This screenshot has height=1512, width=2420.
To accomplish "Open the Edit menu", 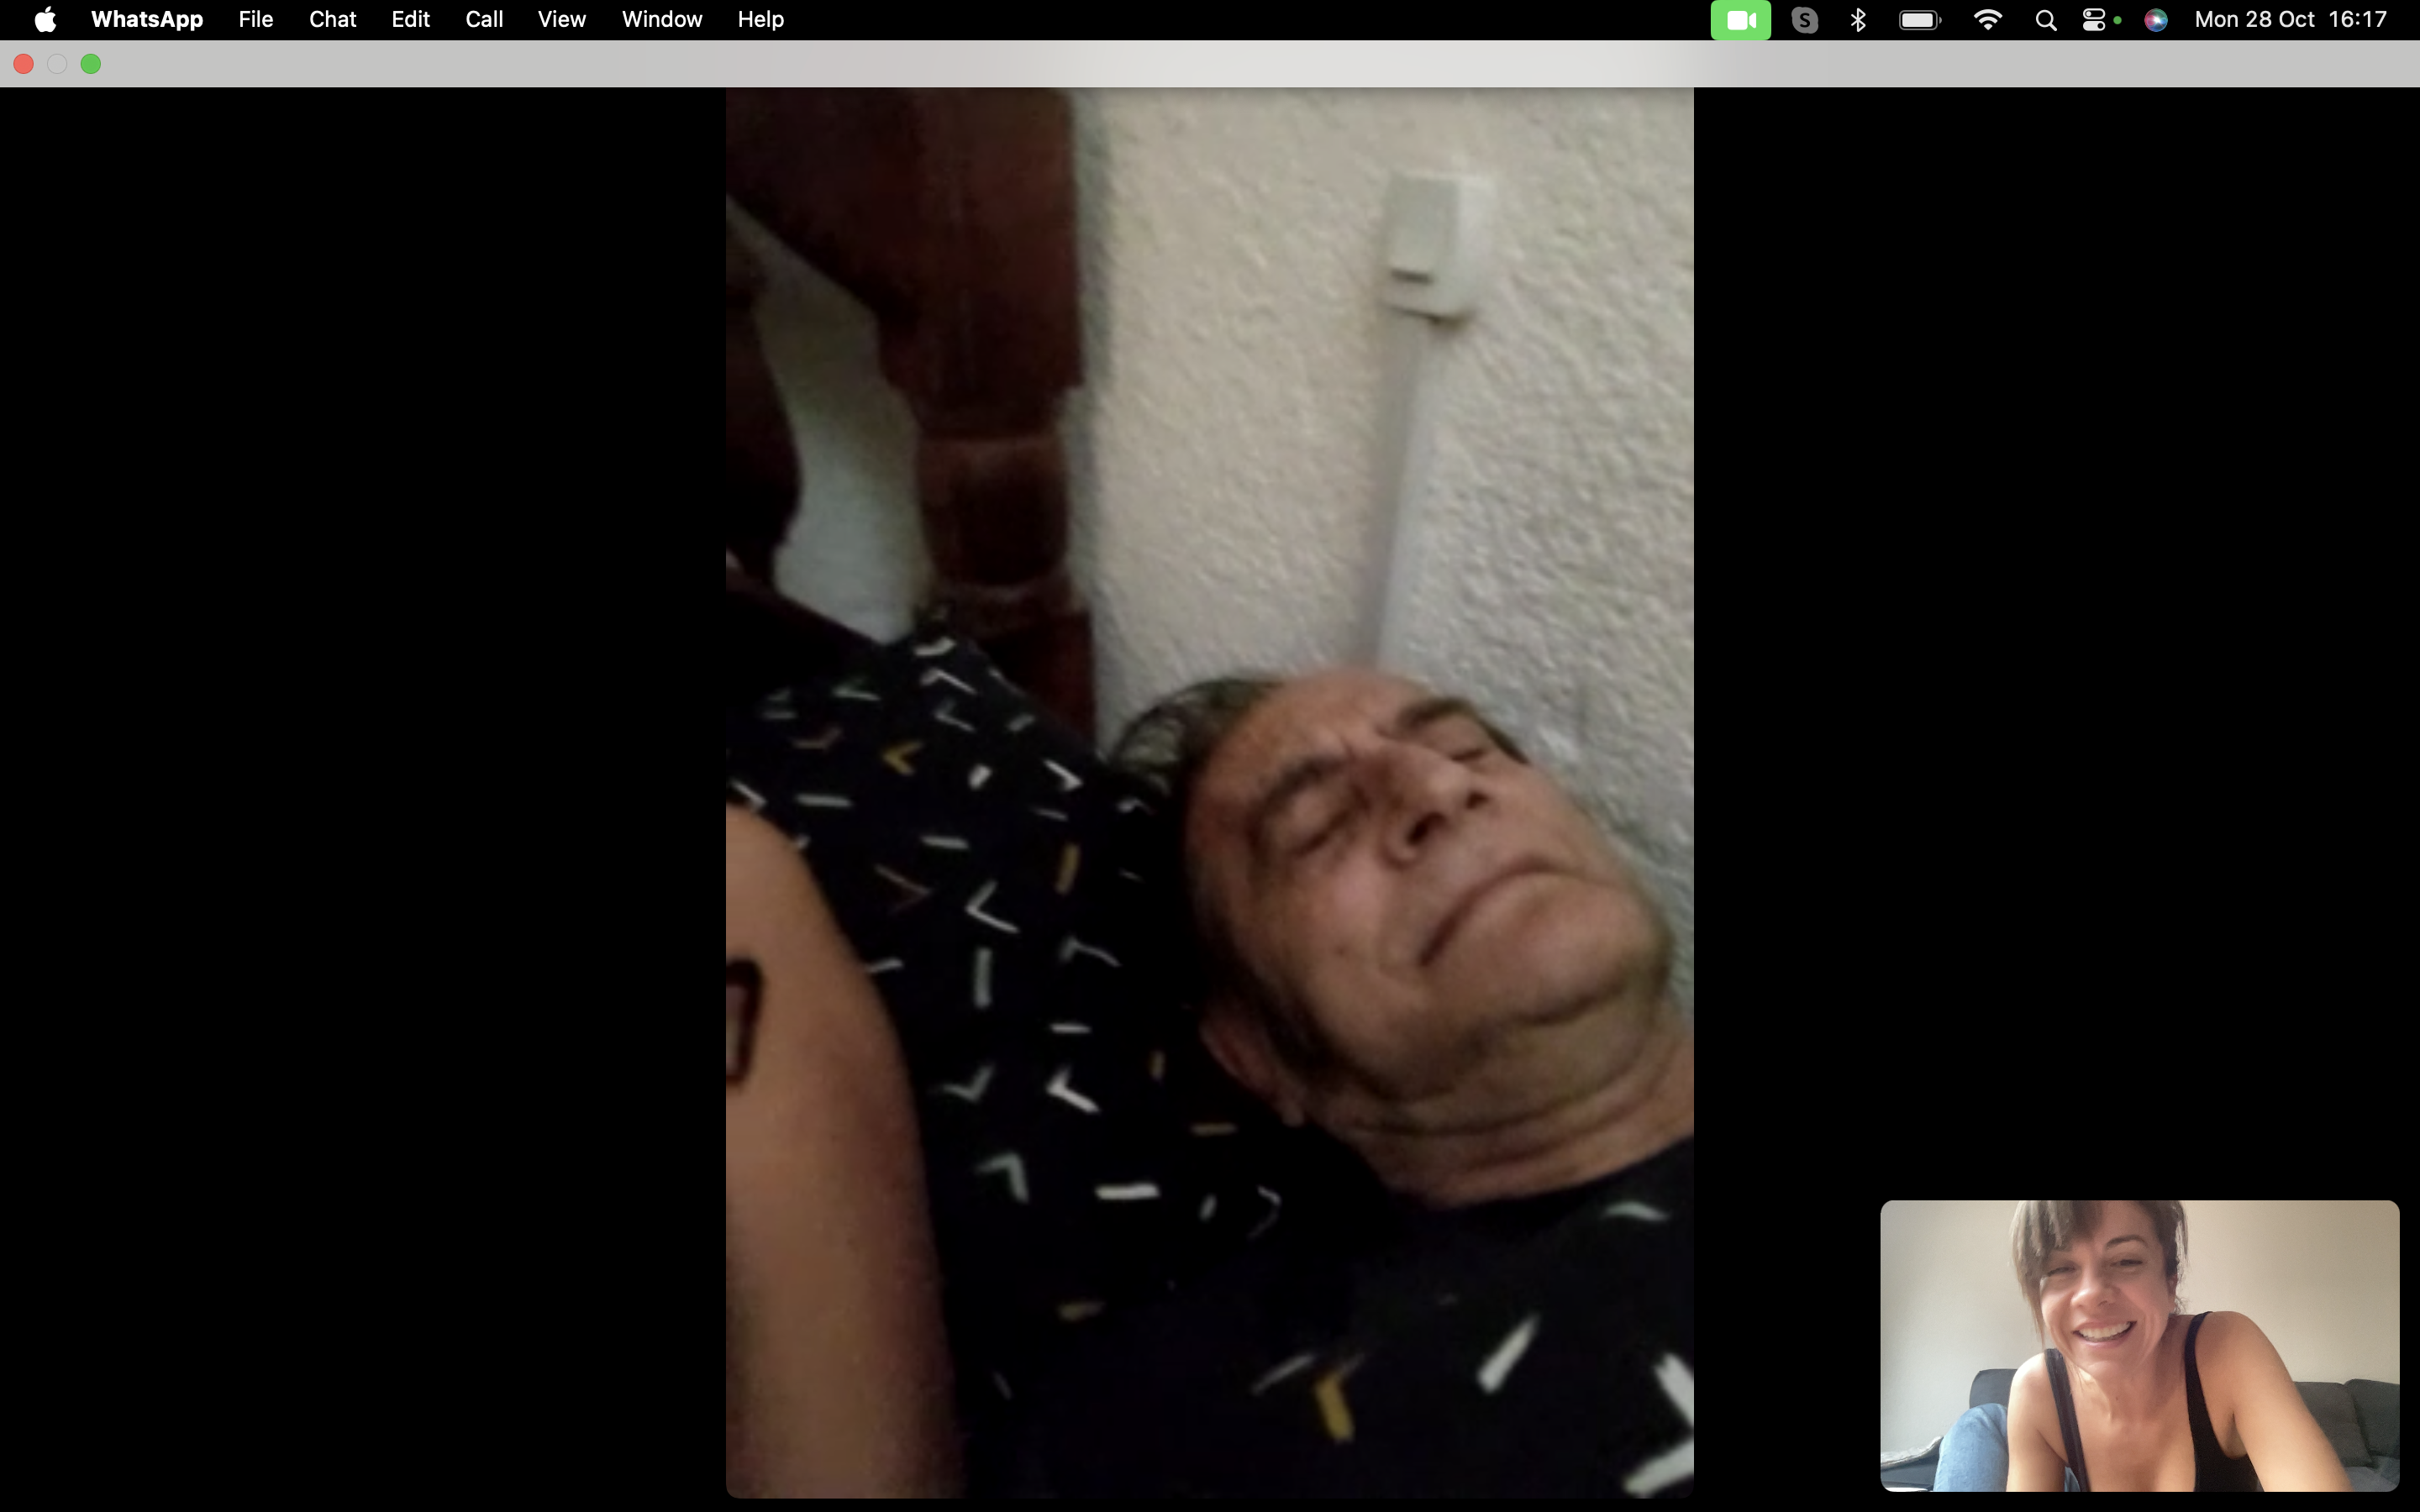I will [410, 20].
